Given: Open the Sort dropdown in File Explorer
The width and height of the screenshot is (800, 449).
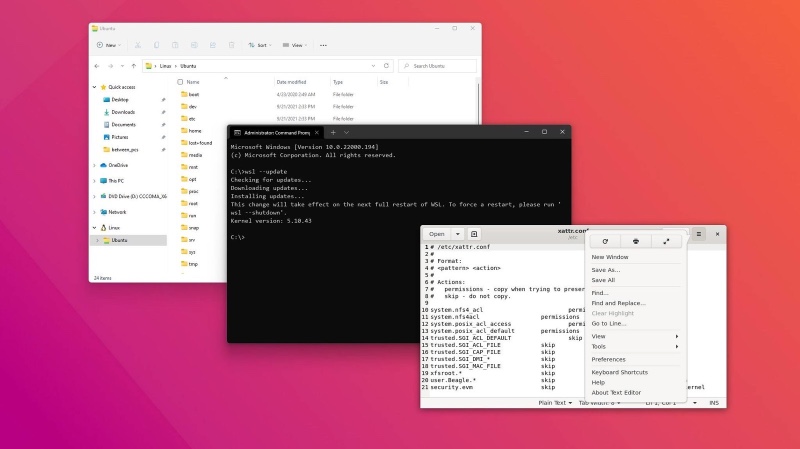Looking at the screenshot, I should pos(258,45).
